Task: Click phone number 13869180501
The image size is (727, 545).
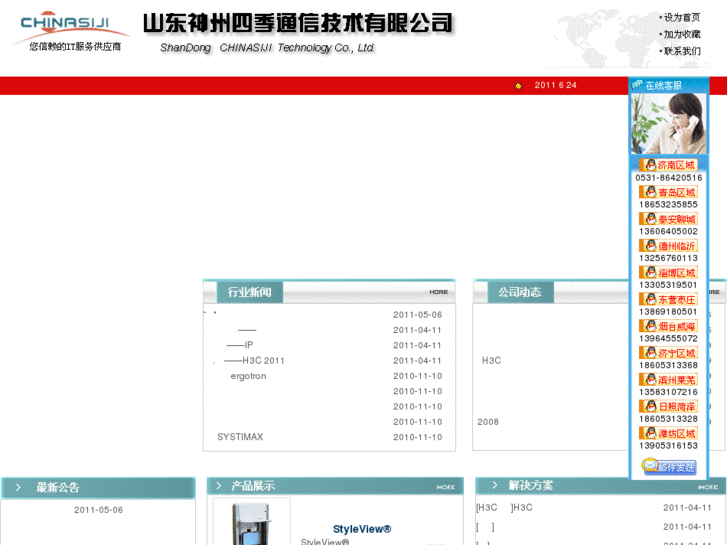Action: click(668, 312)
